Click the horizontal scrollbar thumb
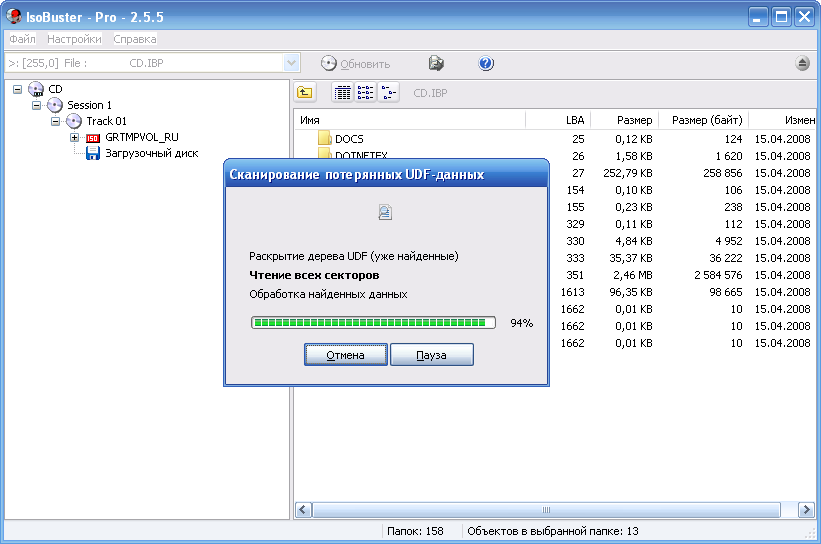The height and width of the screenshot is (544, 821). [x=546, y=509]
